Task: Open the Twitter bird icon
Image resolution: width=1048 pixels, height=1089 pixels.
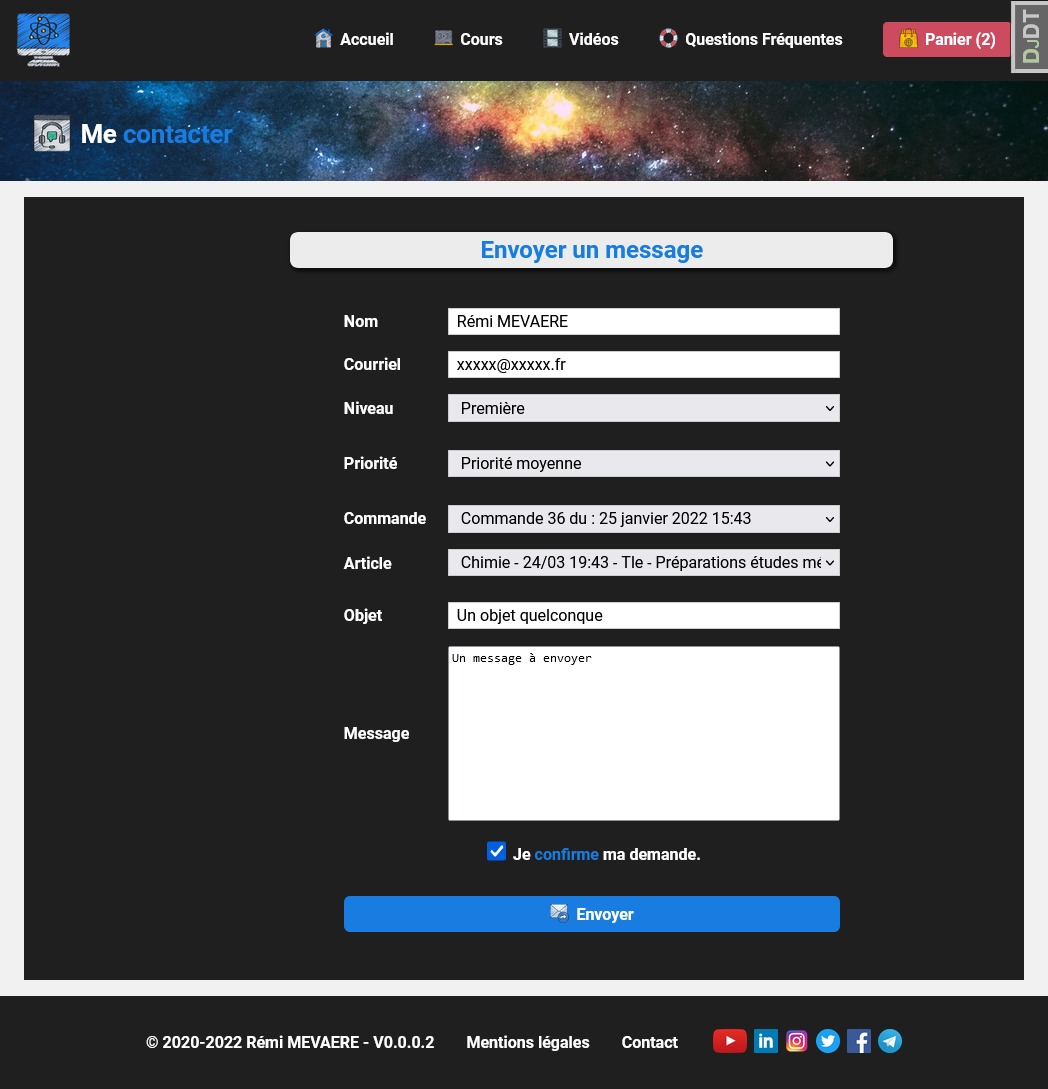Action: pos(827,1041)
